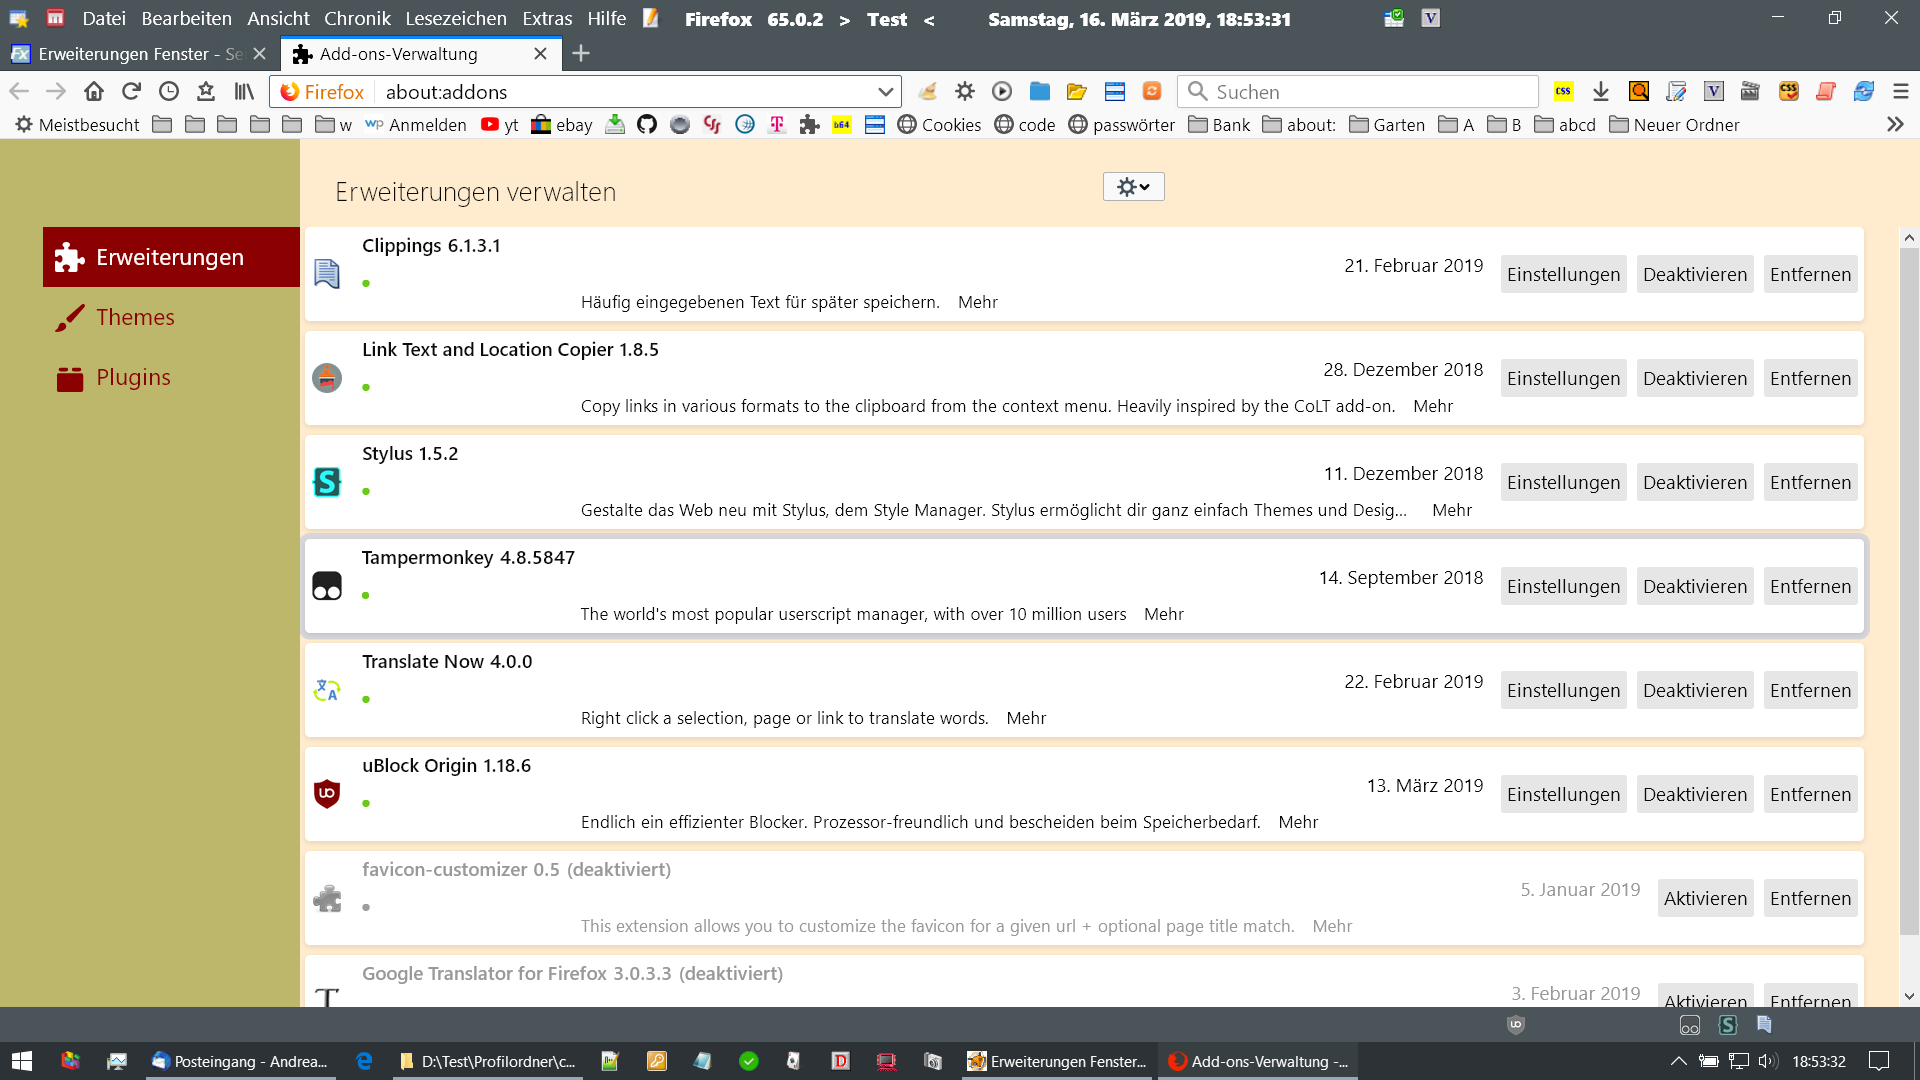Viewport: 1920px width, 1080px height.
Task: Open the History clock icon
Action: (x=169, y=92)
